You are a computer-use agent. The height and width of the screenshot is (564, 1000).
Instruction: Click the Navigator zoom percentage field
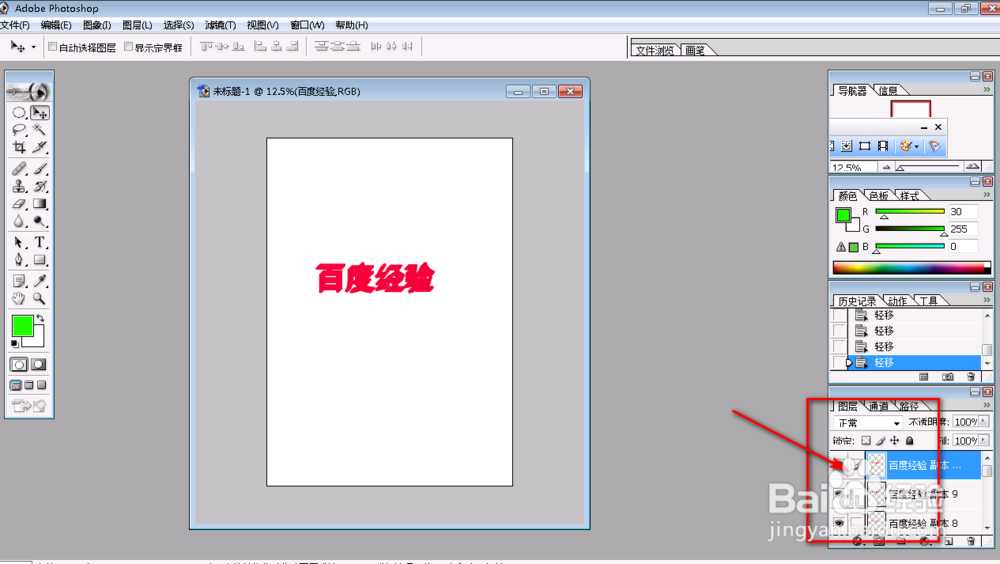[852, 167]
